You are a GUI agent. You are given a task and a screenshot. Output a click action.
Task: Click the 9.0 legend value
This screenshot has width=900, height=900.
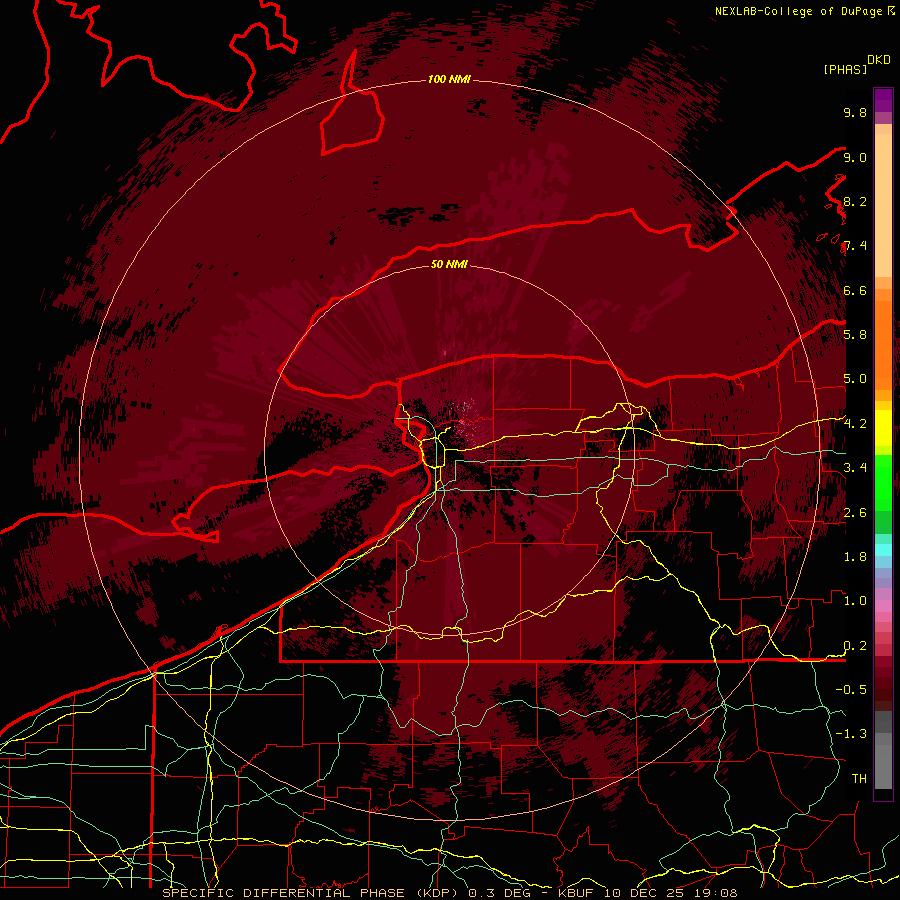pyautogui.click(x=855, y=157)
